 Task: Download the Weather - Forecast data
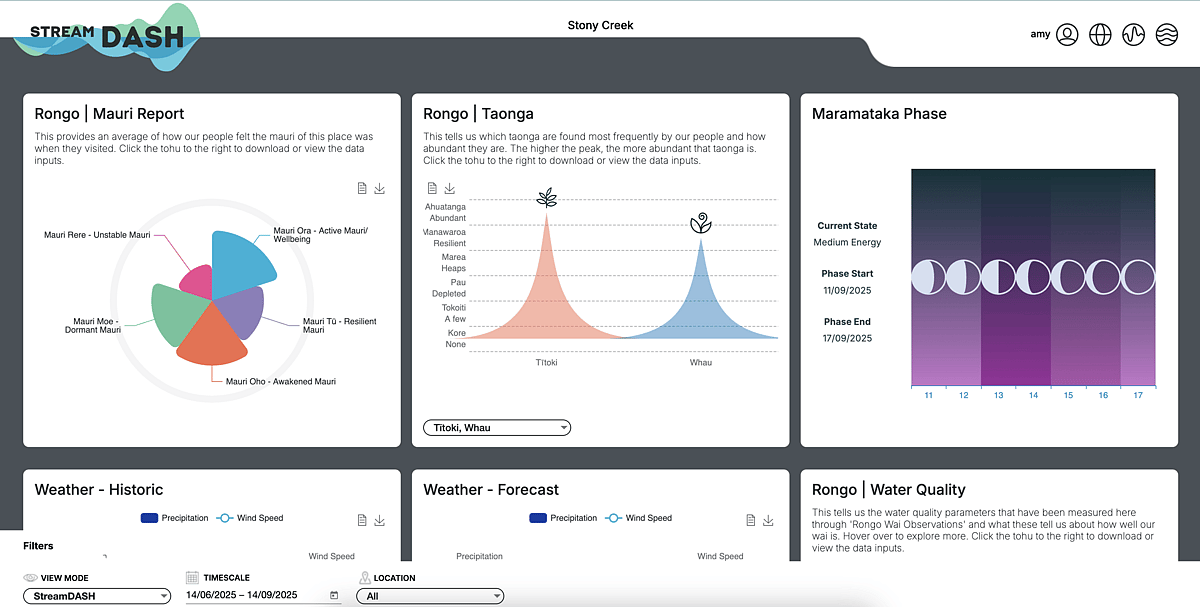(x=769, y=520)
